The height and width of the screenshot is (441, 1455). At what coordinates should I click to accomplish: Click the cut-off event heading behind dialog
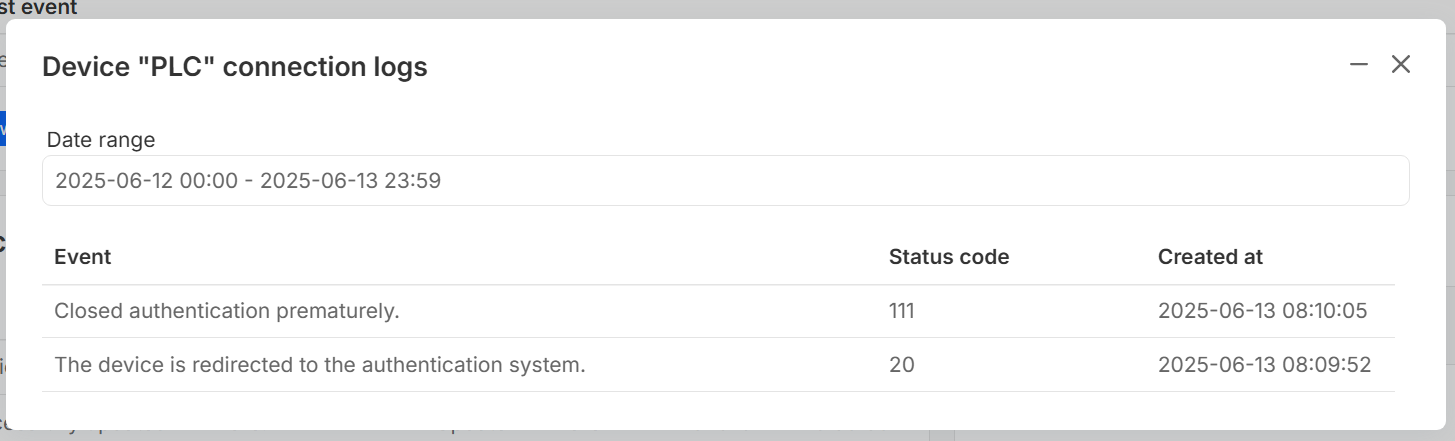[x=39, y=8]
